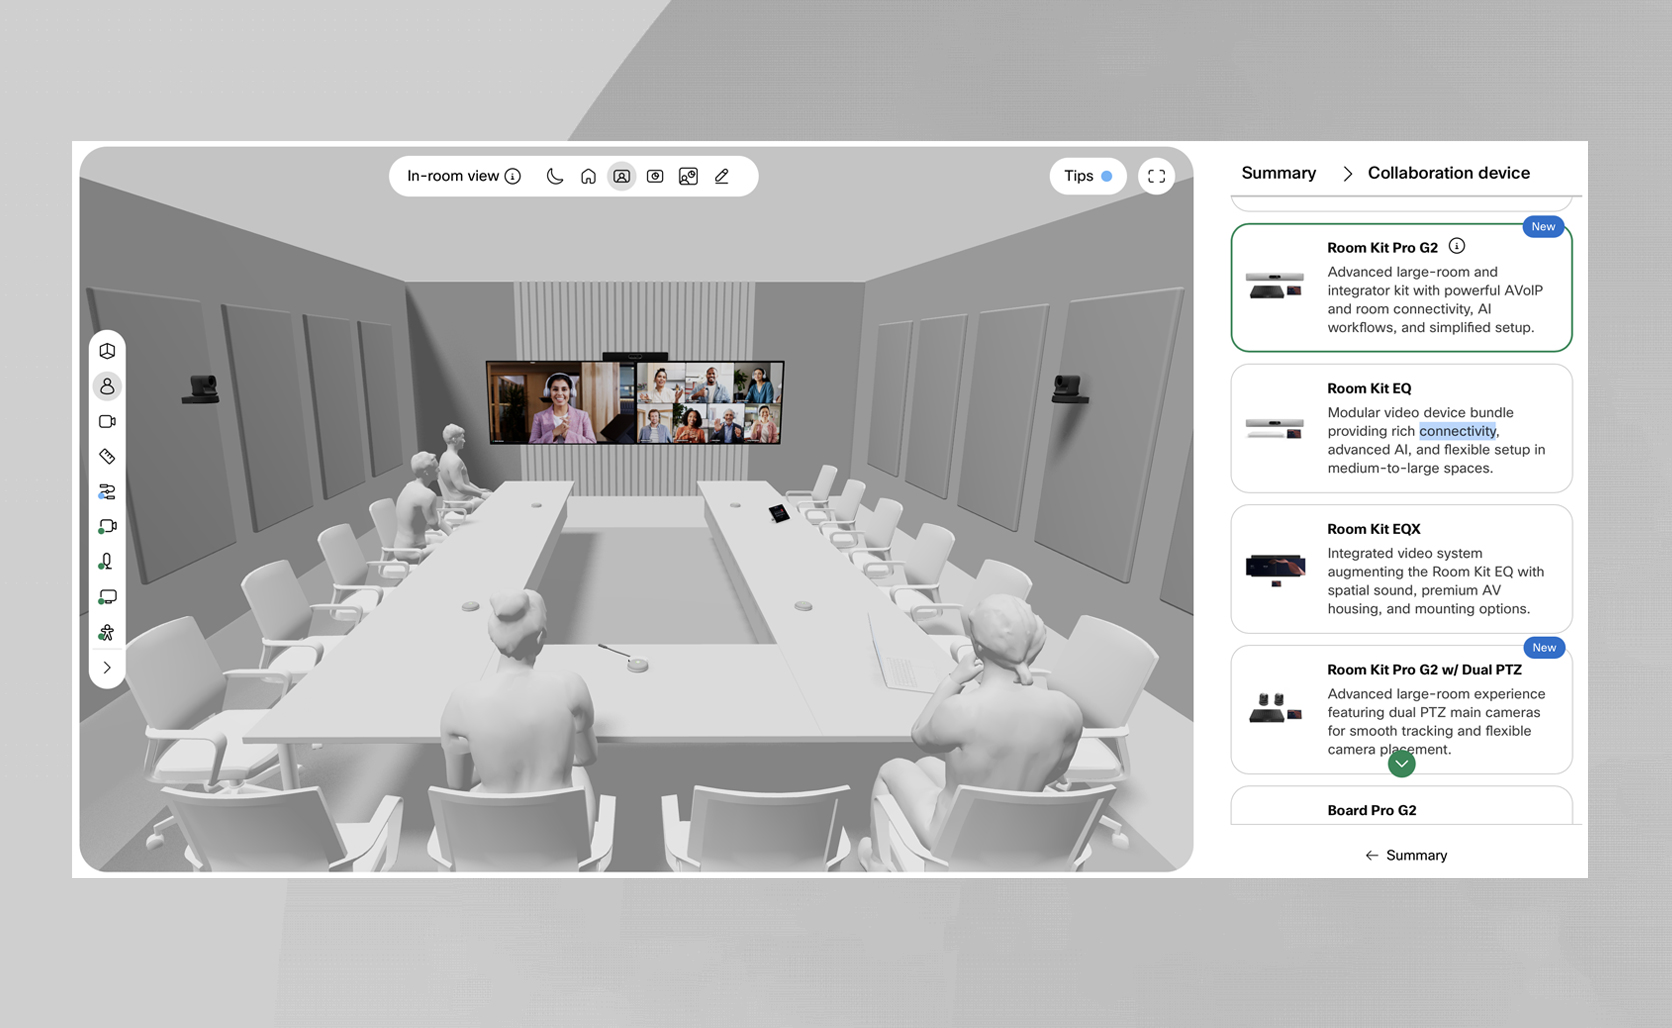Click the accessibility figure icon
The image size is (1672, 1028).
107,632
